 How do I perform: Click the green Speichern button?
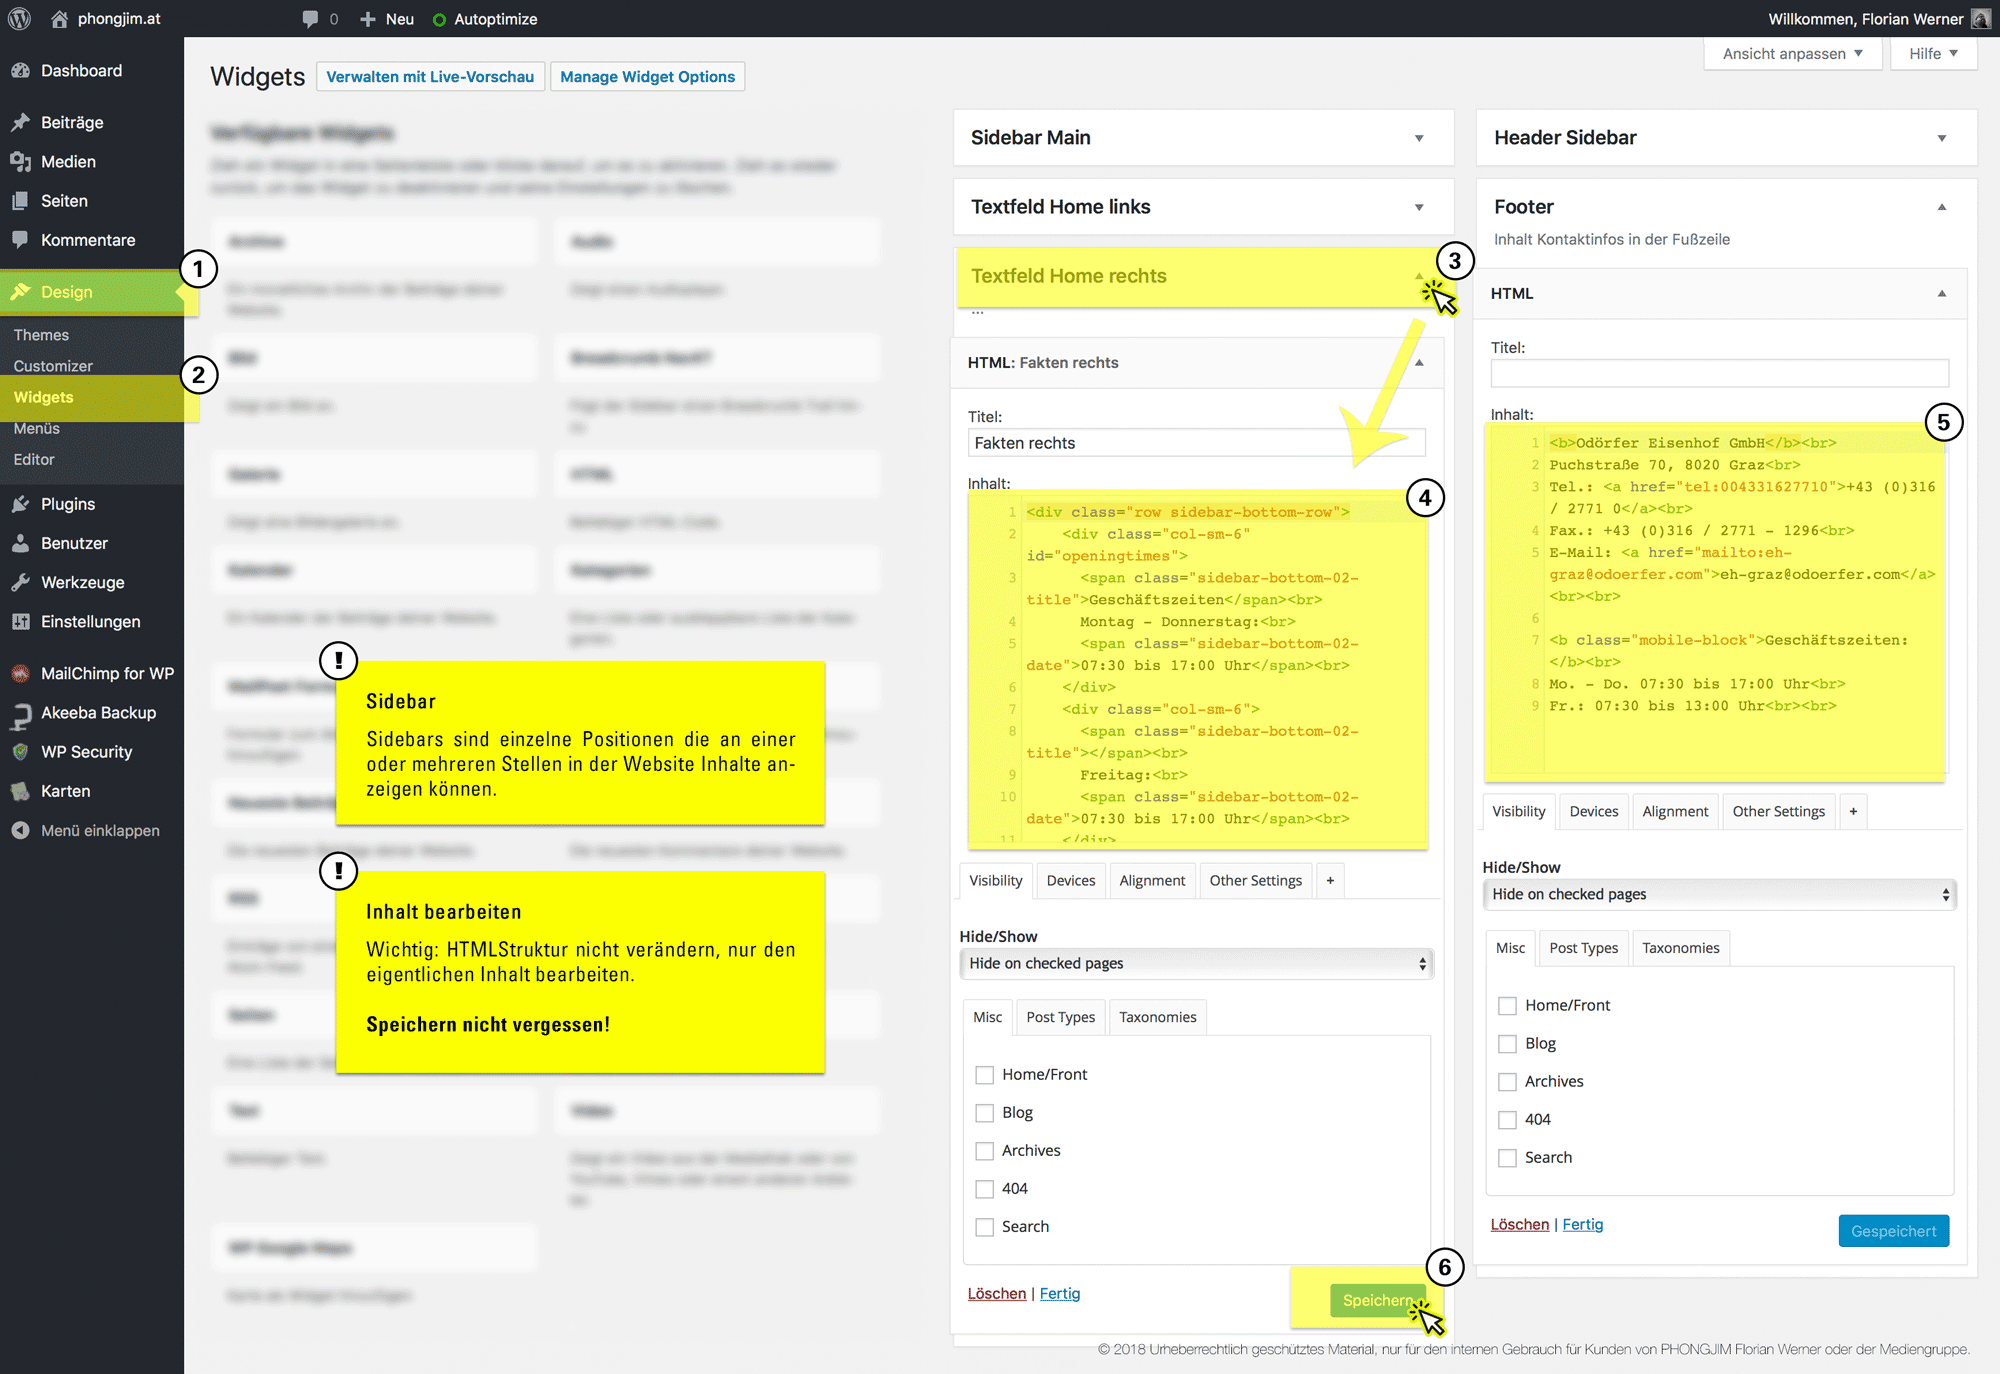pyautogui.click(x=1377, y=1300)
